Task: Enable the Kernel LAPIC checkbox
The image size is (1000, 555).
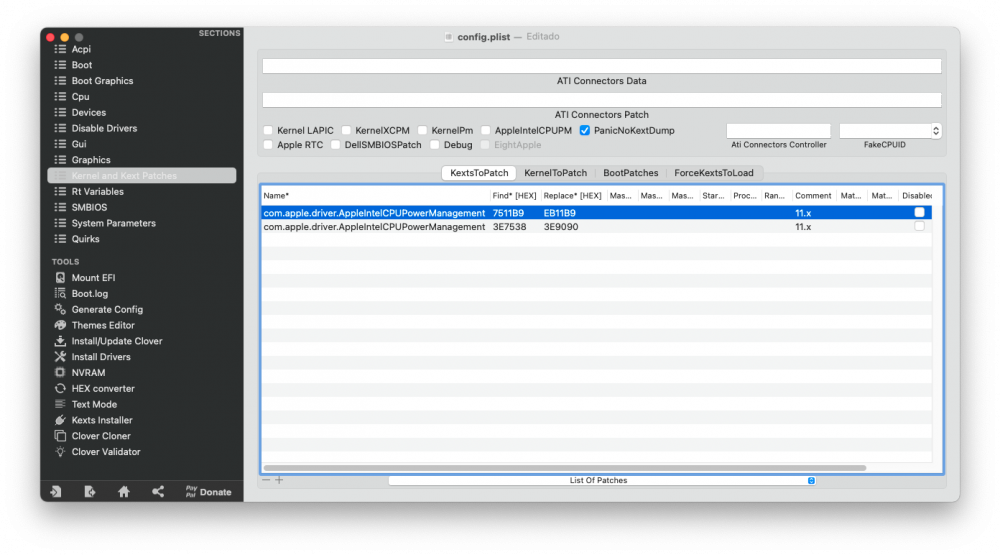Action: click(x=268, y=131)
